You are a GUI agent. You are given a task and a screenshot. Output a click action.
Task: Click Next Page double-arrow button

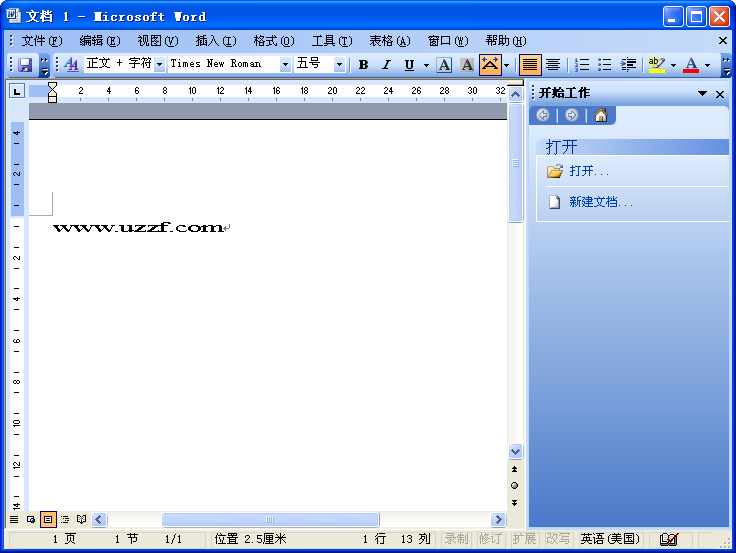pyautogui.click(x=514, y=503)
